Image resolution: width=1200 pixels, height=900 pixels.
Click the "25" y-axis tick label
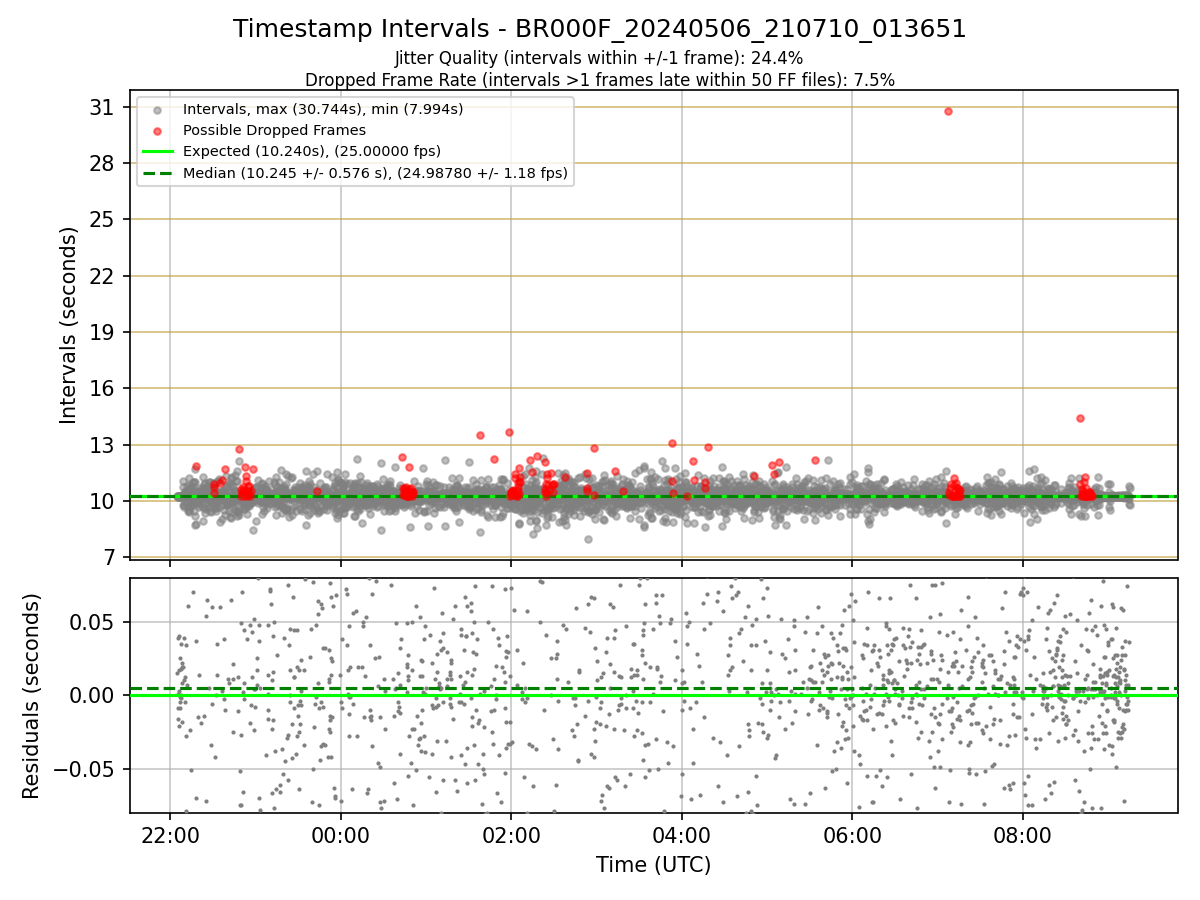103,219
